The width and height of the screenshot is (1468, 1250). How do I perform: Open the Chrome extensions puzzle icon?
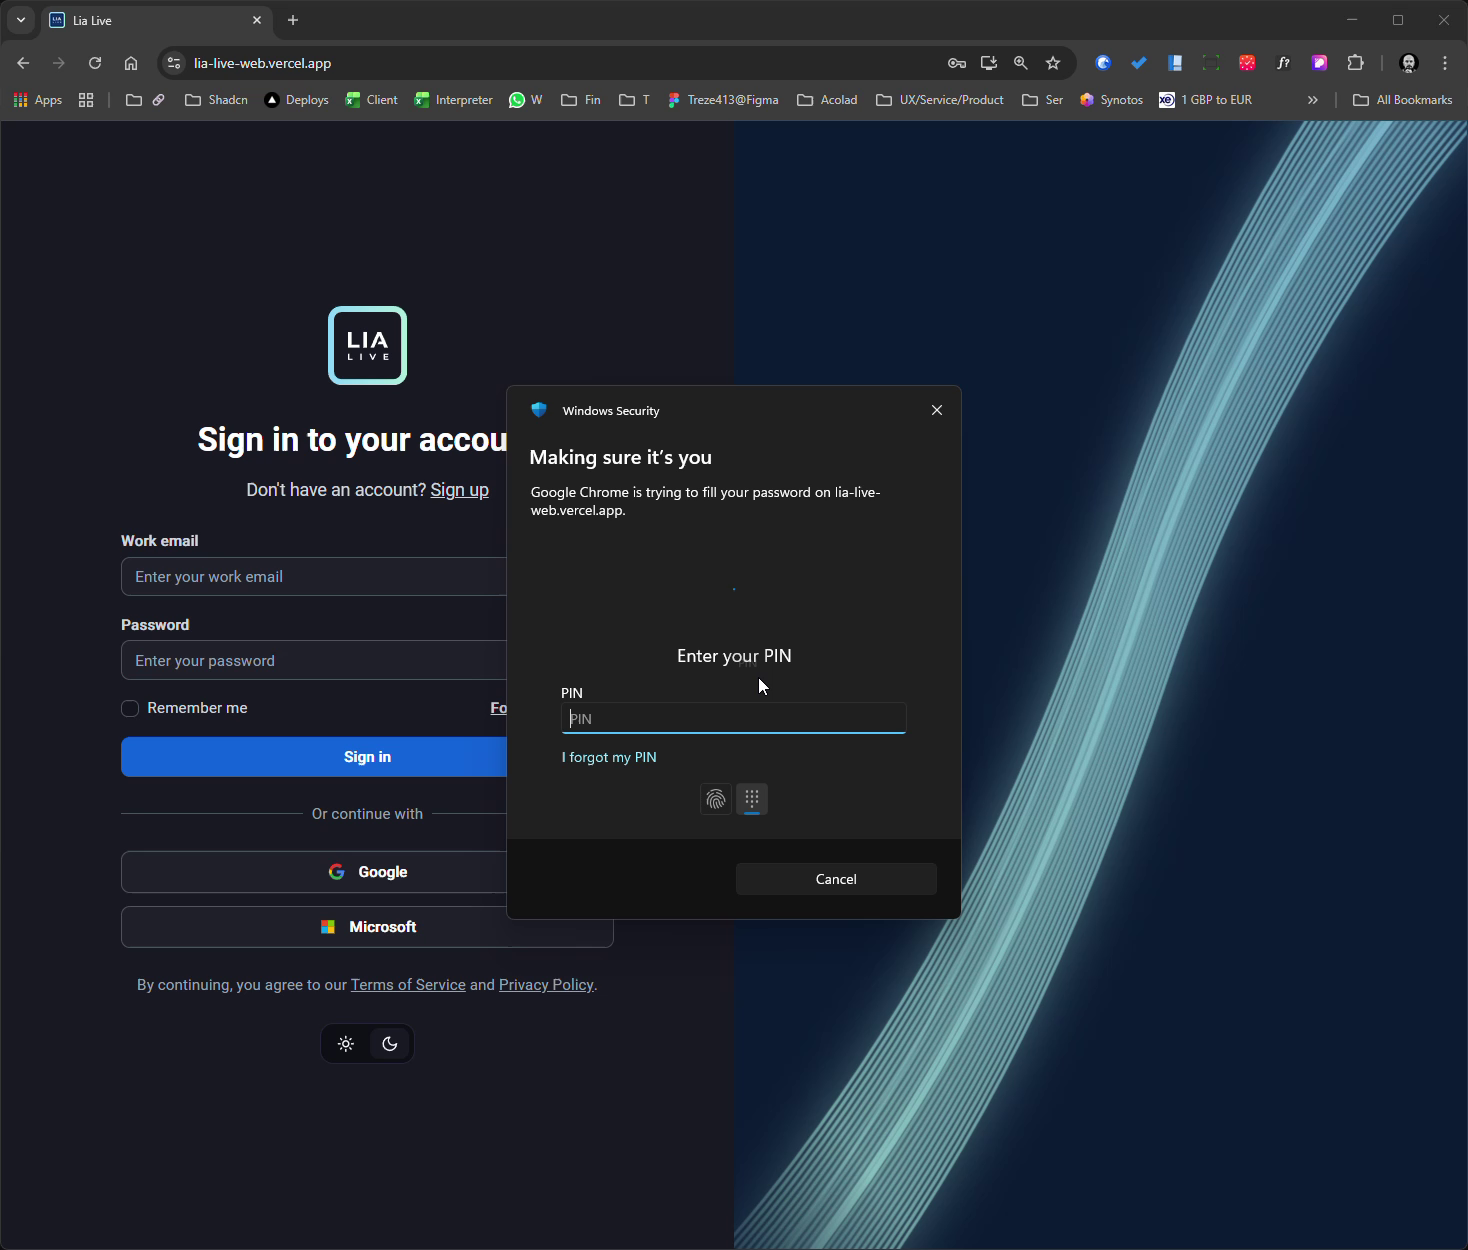click(1356, 63)
